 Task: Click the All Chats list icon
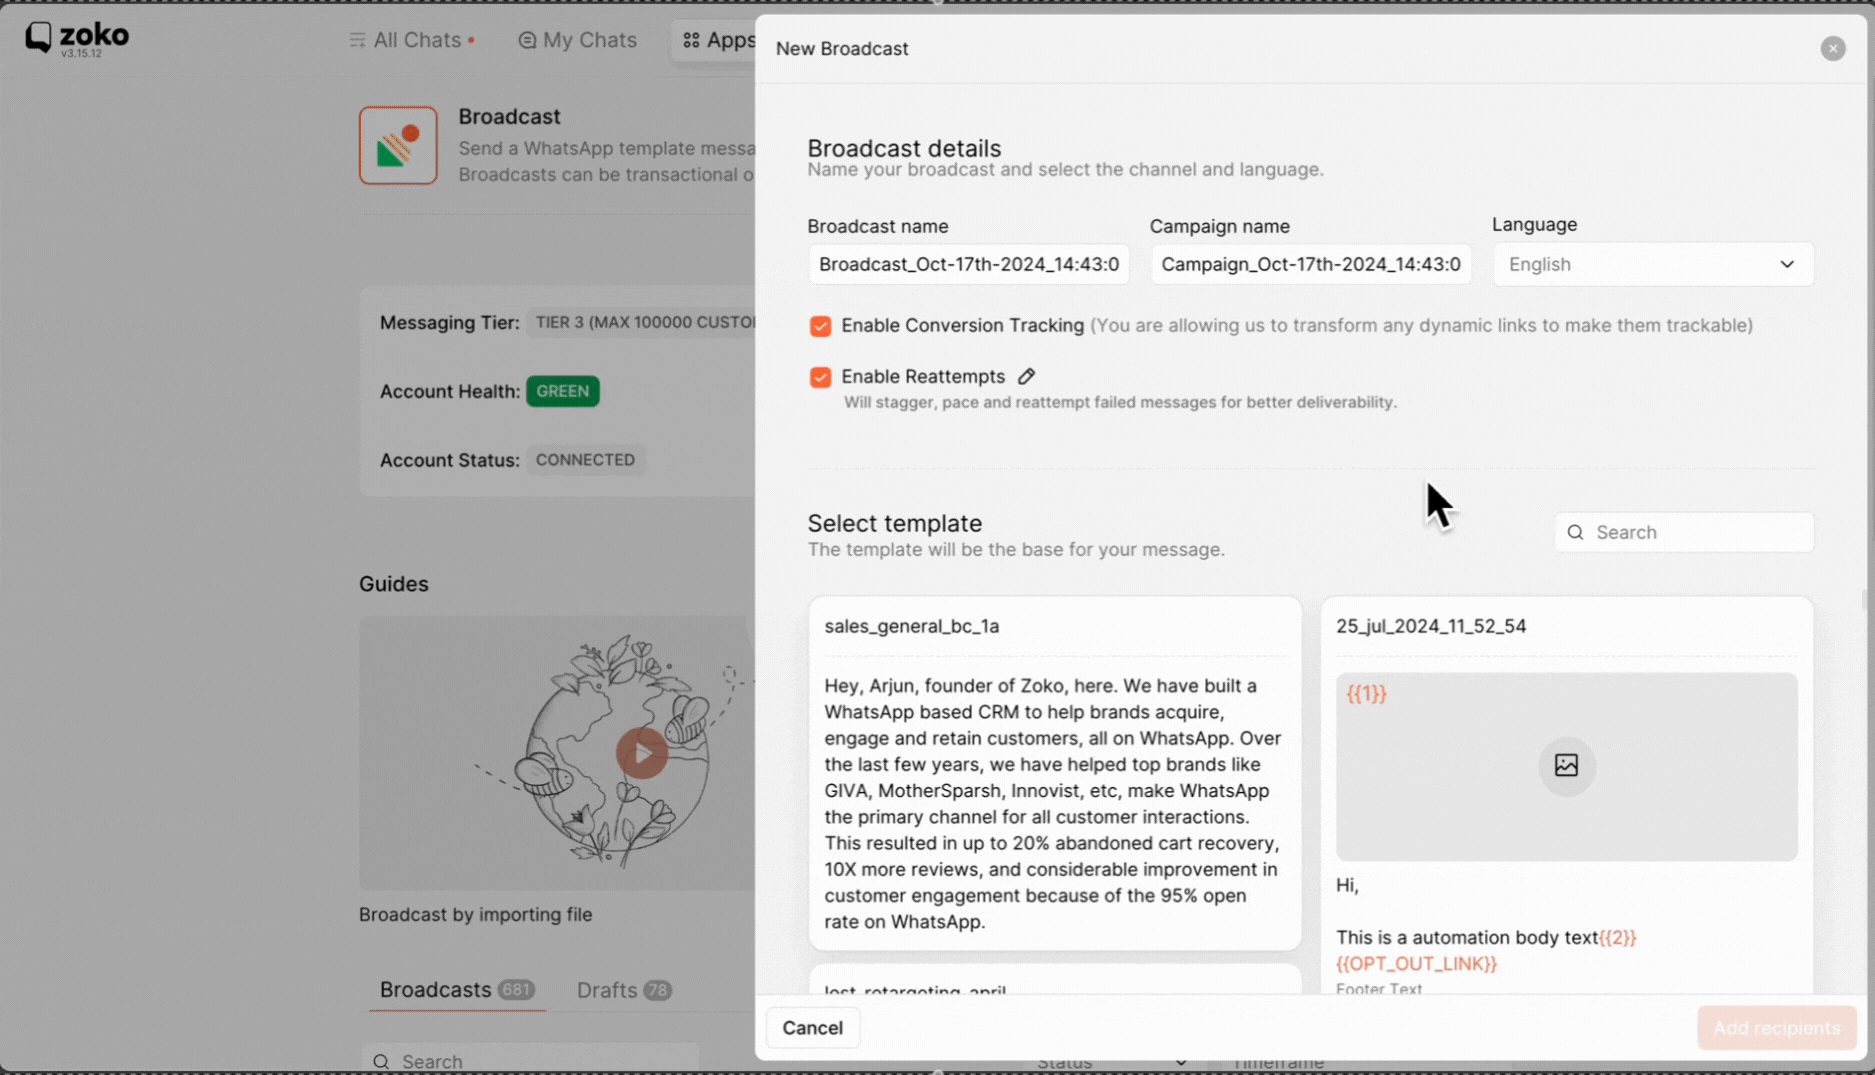(x=357, y=40)
